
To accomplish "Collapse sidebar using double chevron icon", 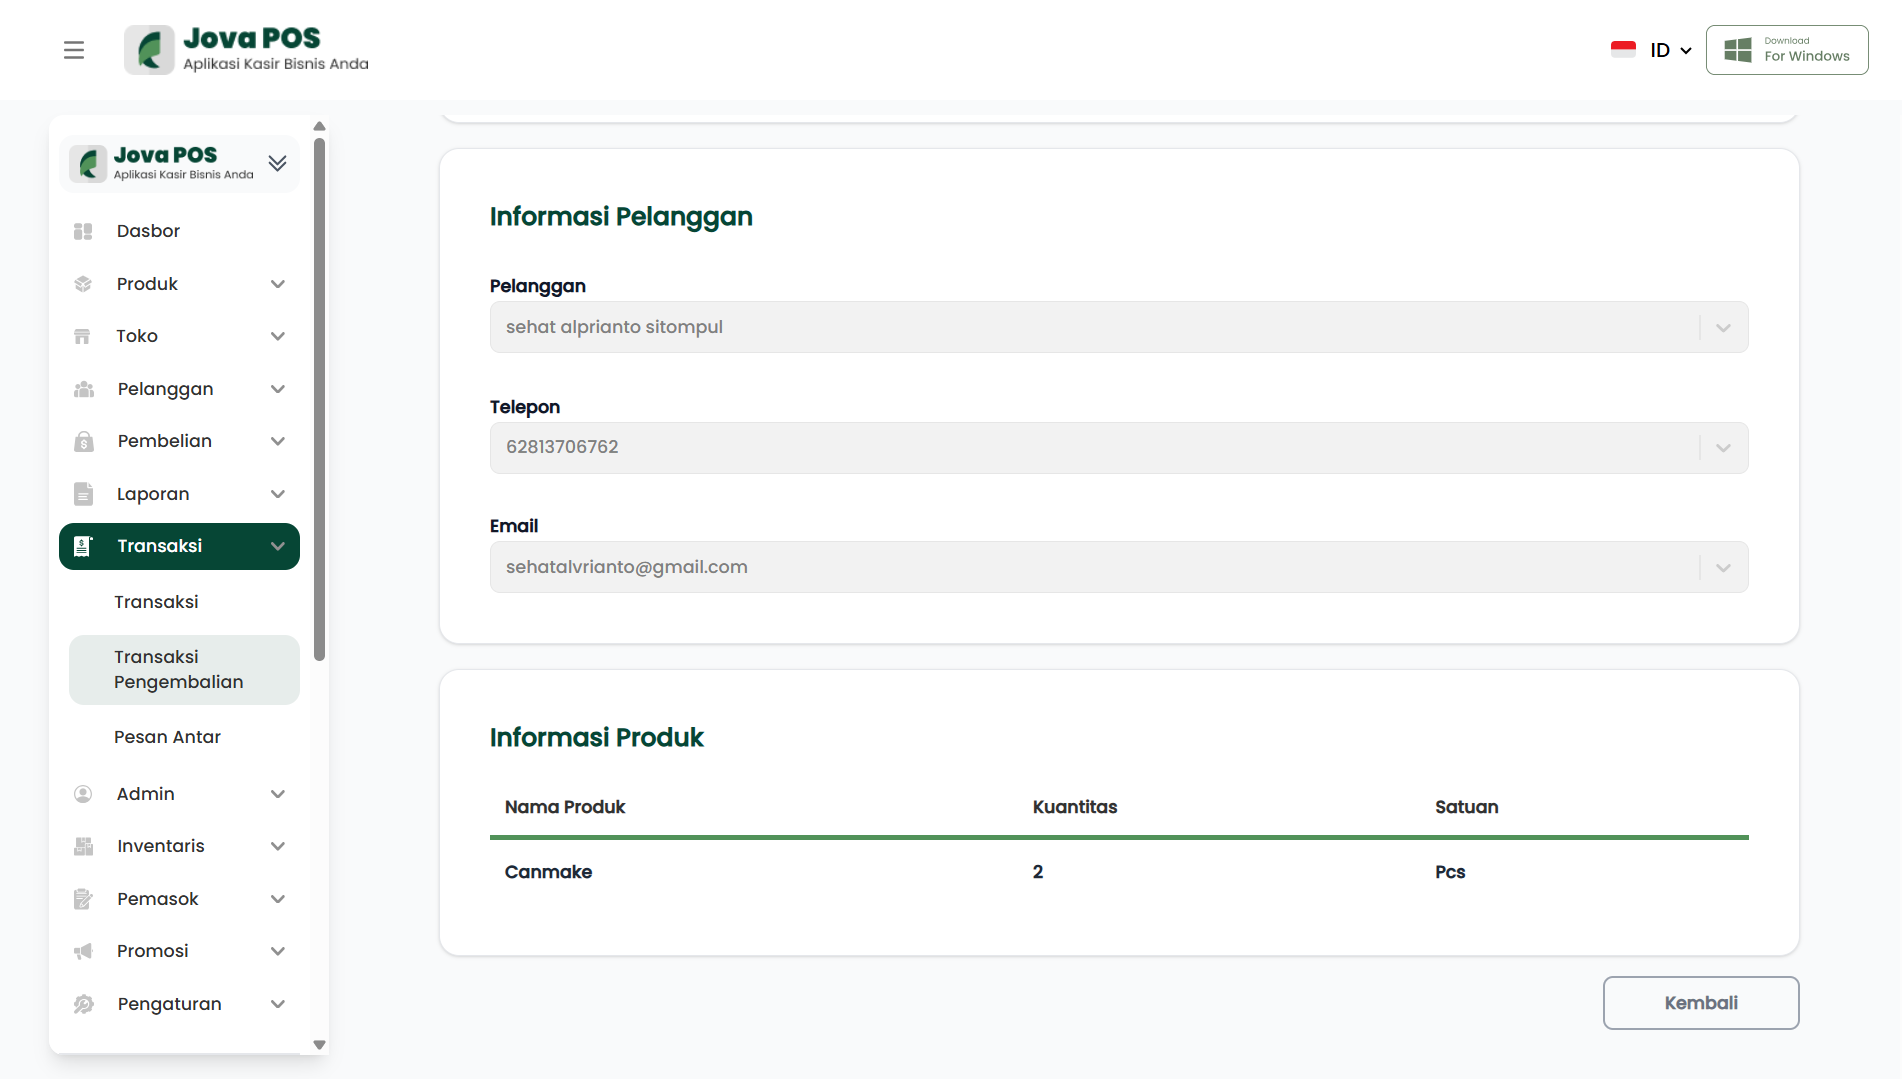I will point(277,163).
